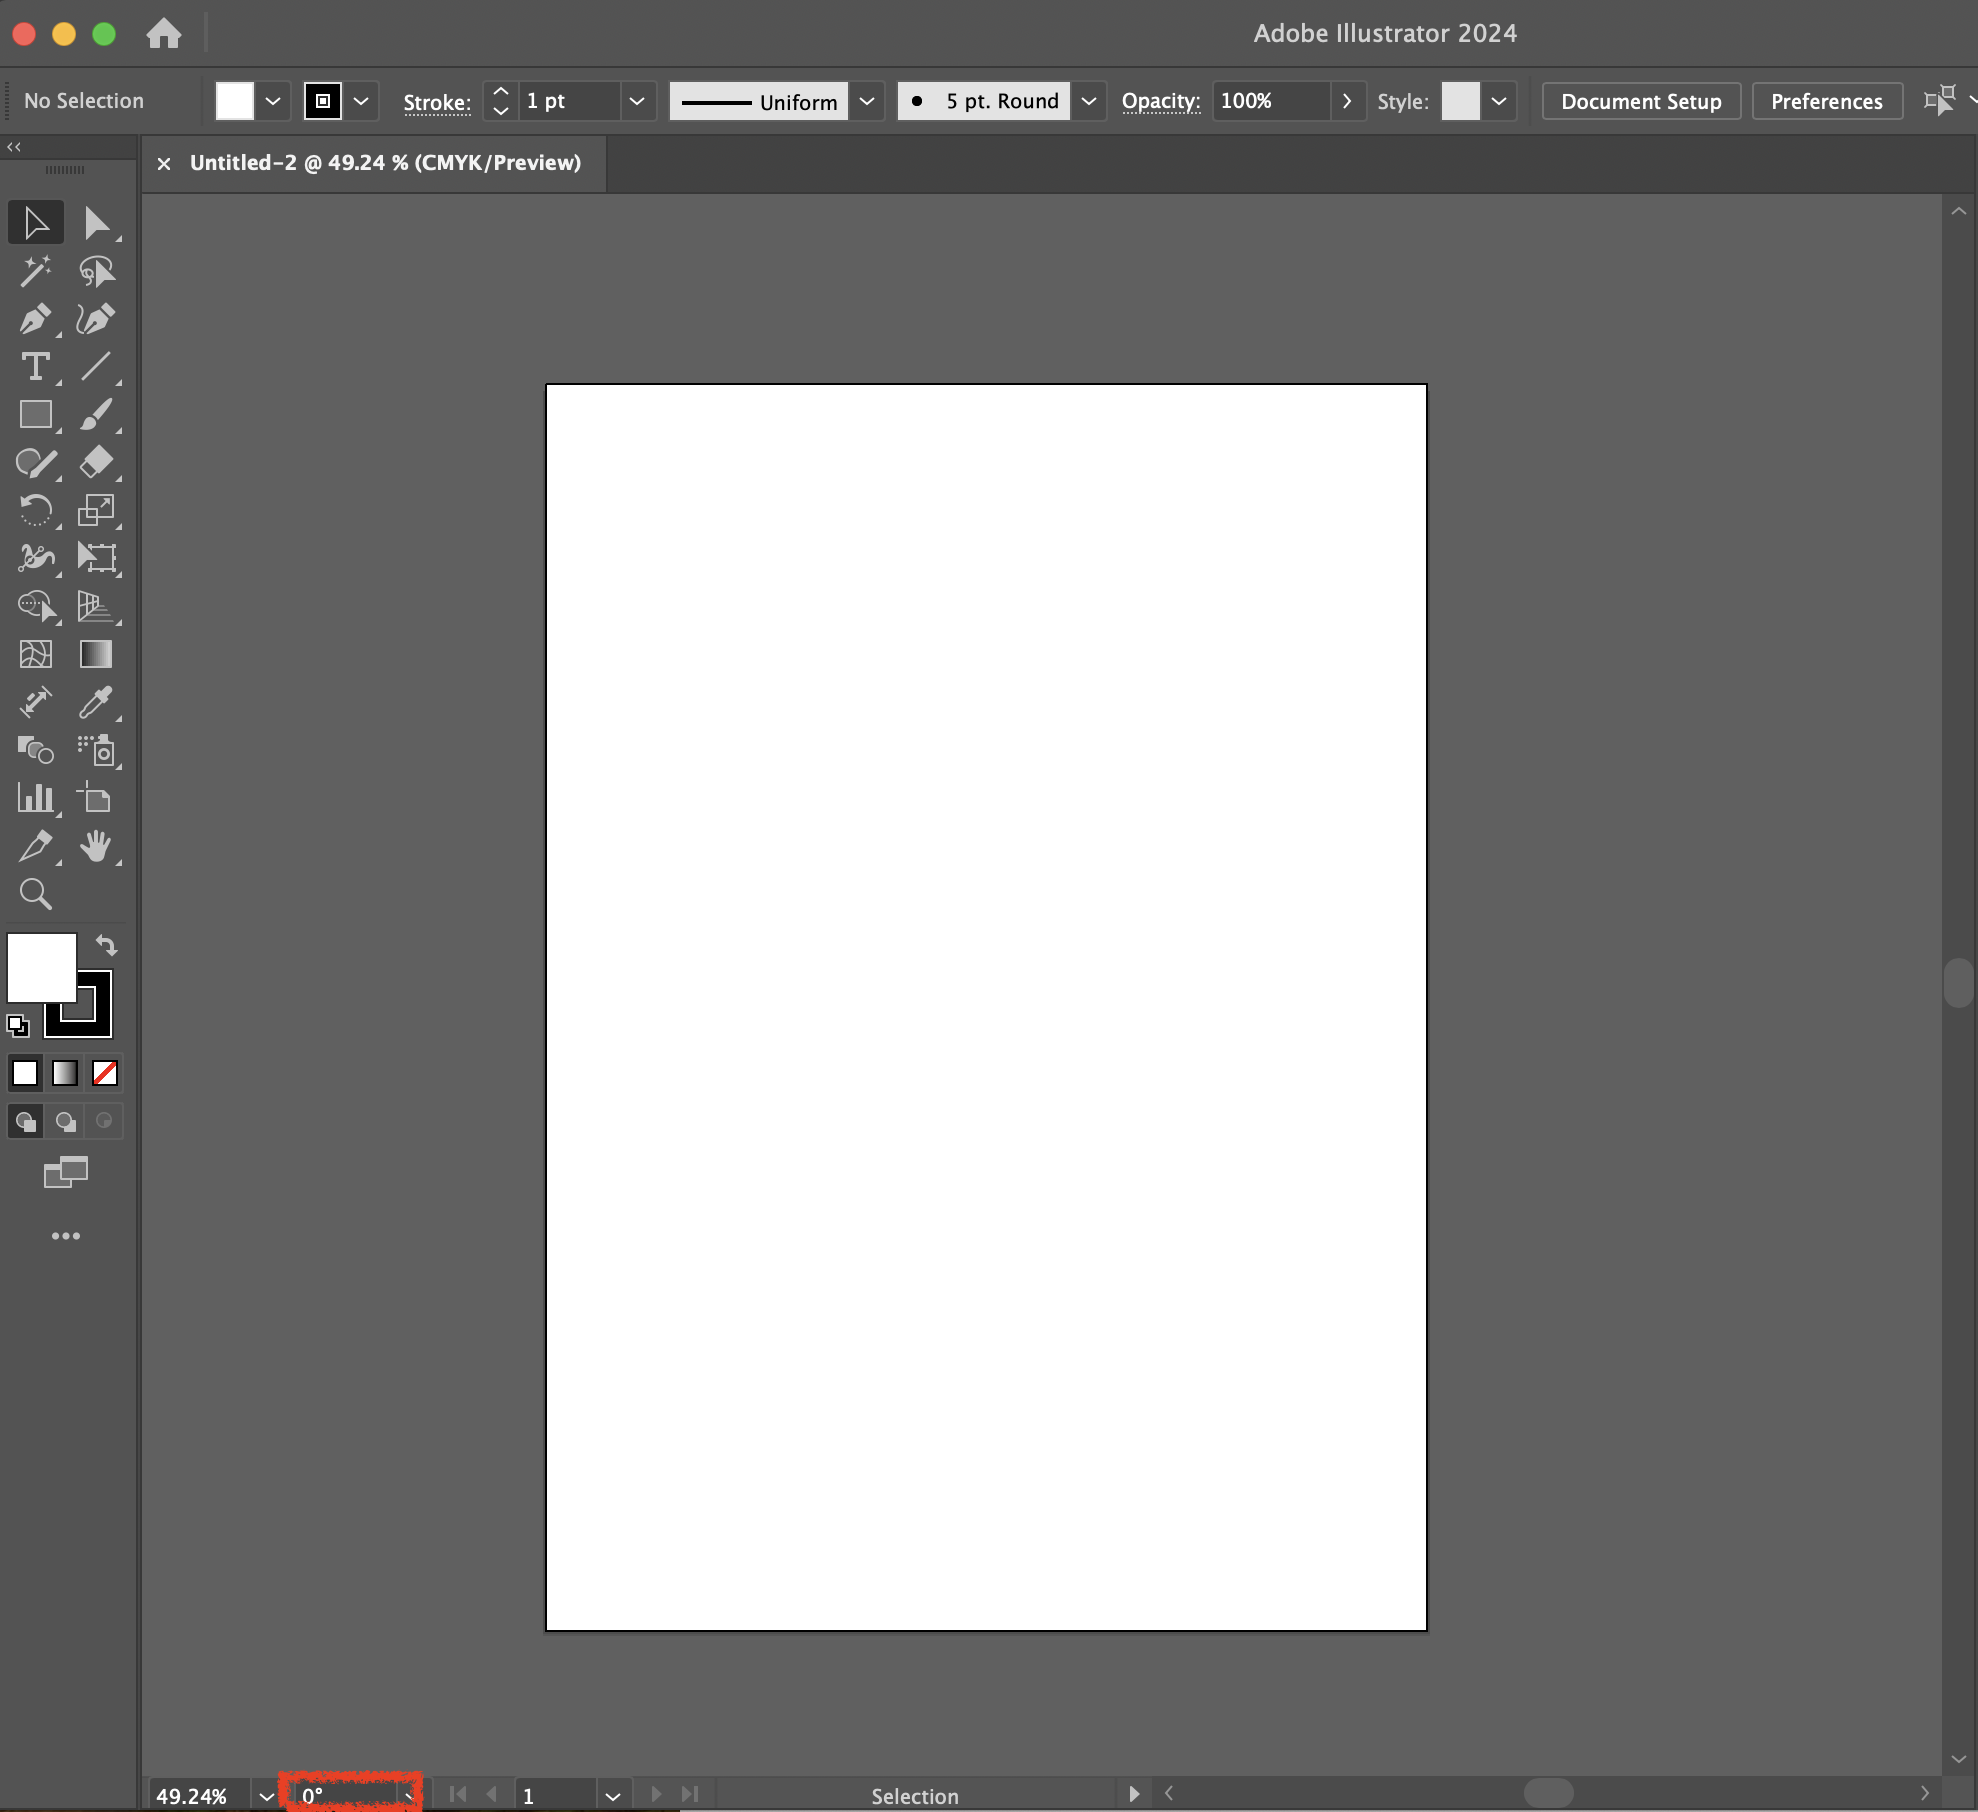Activate the Hand tool
1978x1812 pixels.
click(x=96, y=846)
